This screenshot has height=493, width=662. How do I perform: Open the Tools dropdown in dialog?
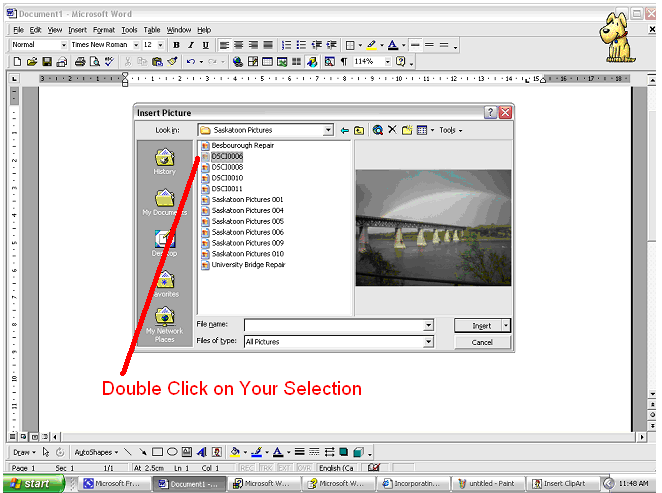tap(450, 130)
